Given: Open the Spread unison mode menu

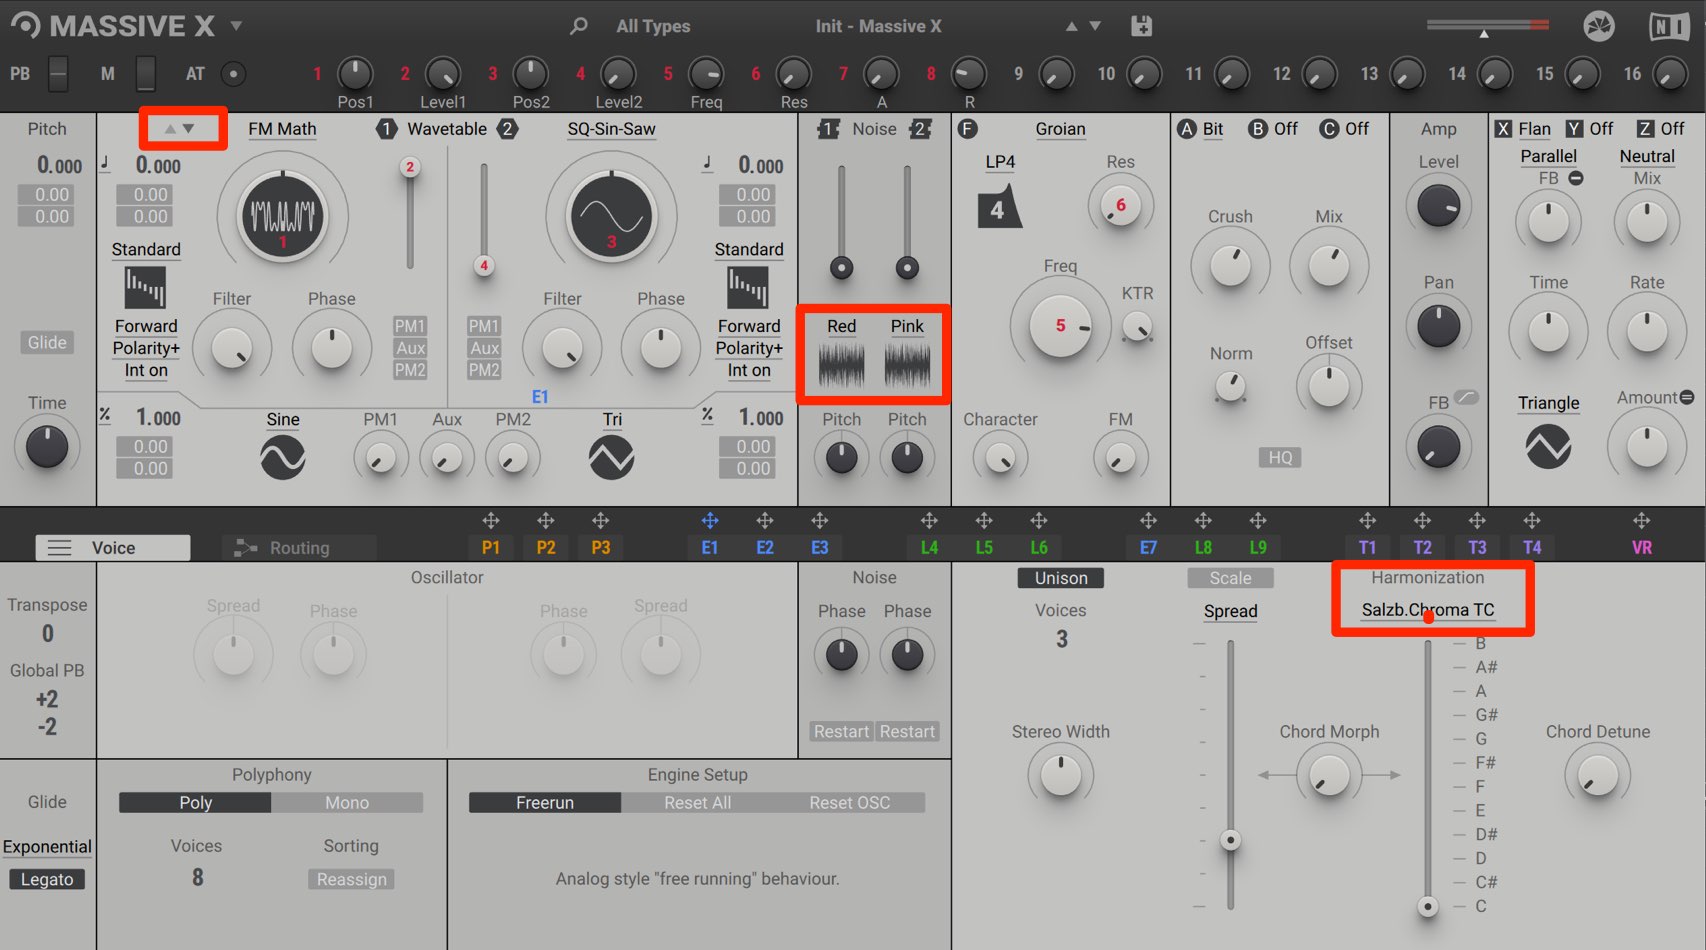Looking at the screenshot, I should click(x=1230, y=611).
